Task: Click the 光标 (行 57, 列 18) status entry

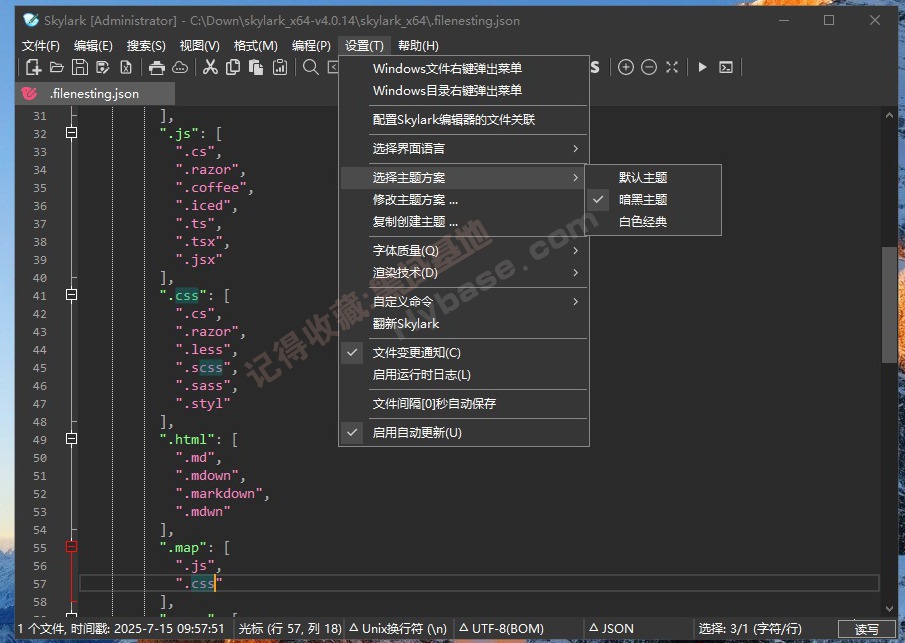Action: pos(290,629)
